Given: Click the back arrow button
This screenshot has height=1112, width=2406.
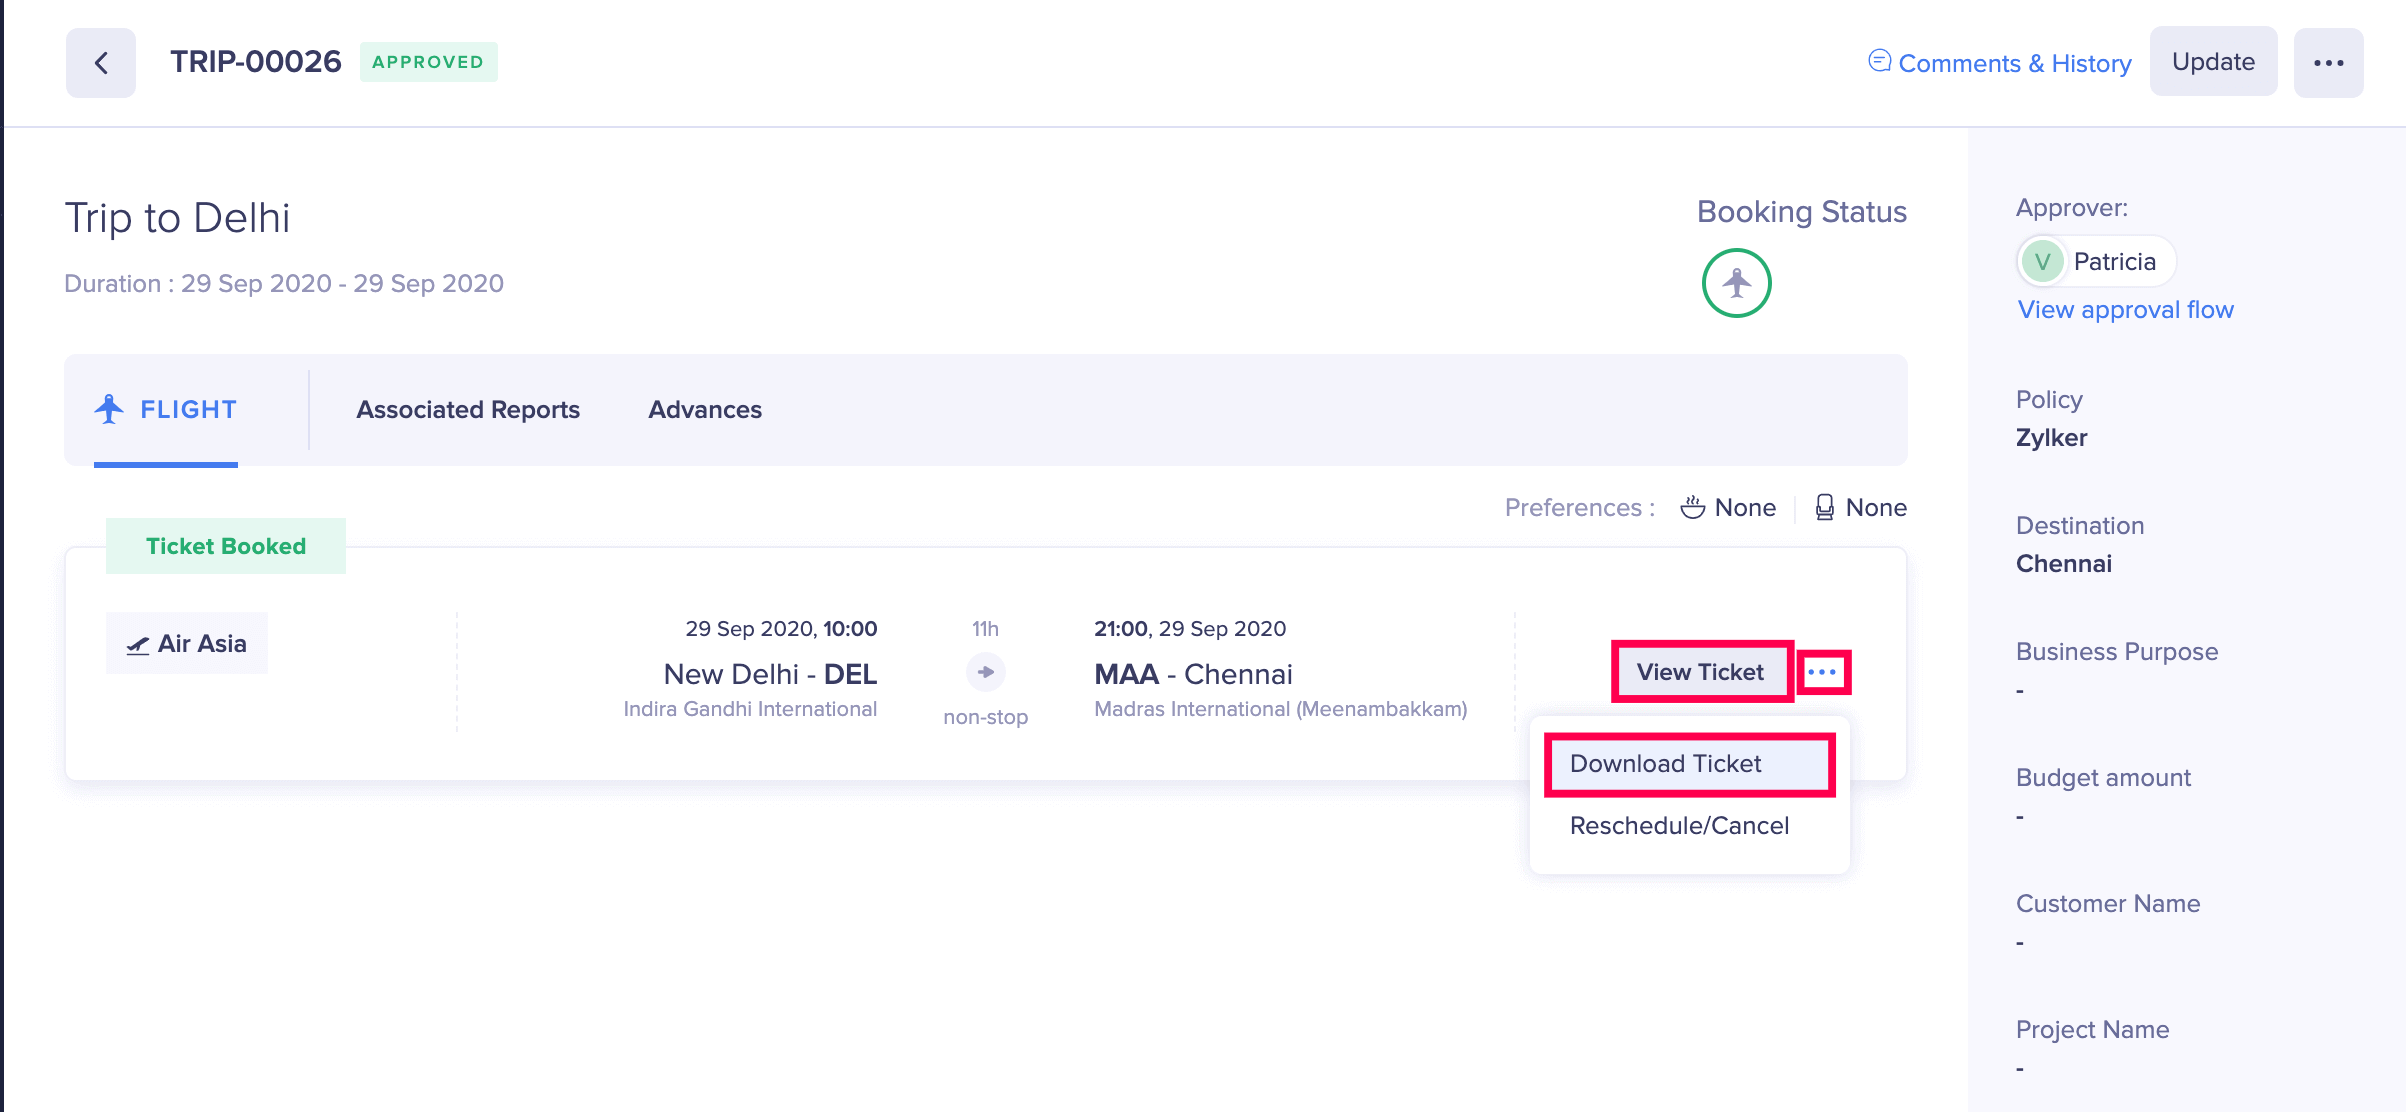Looking at the screenshot, I should coord(101,63).
